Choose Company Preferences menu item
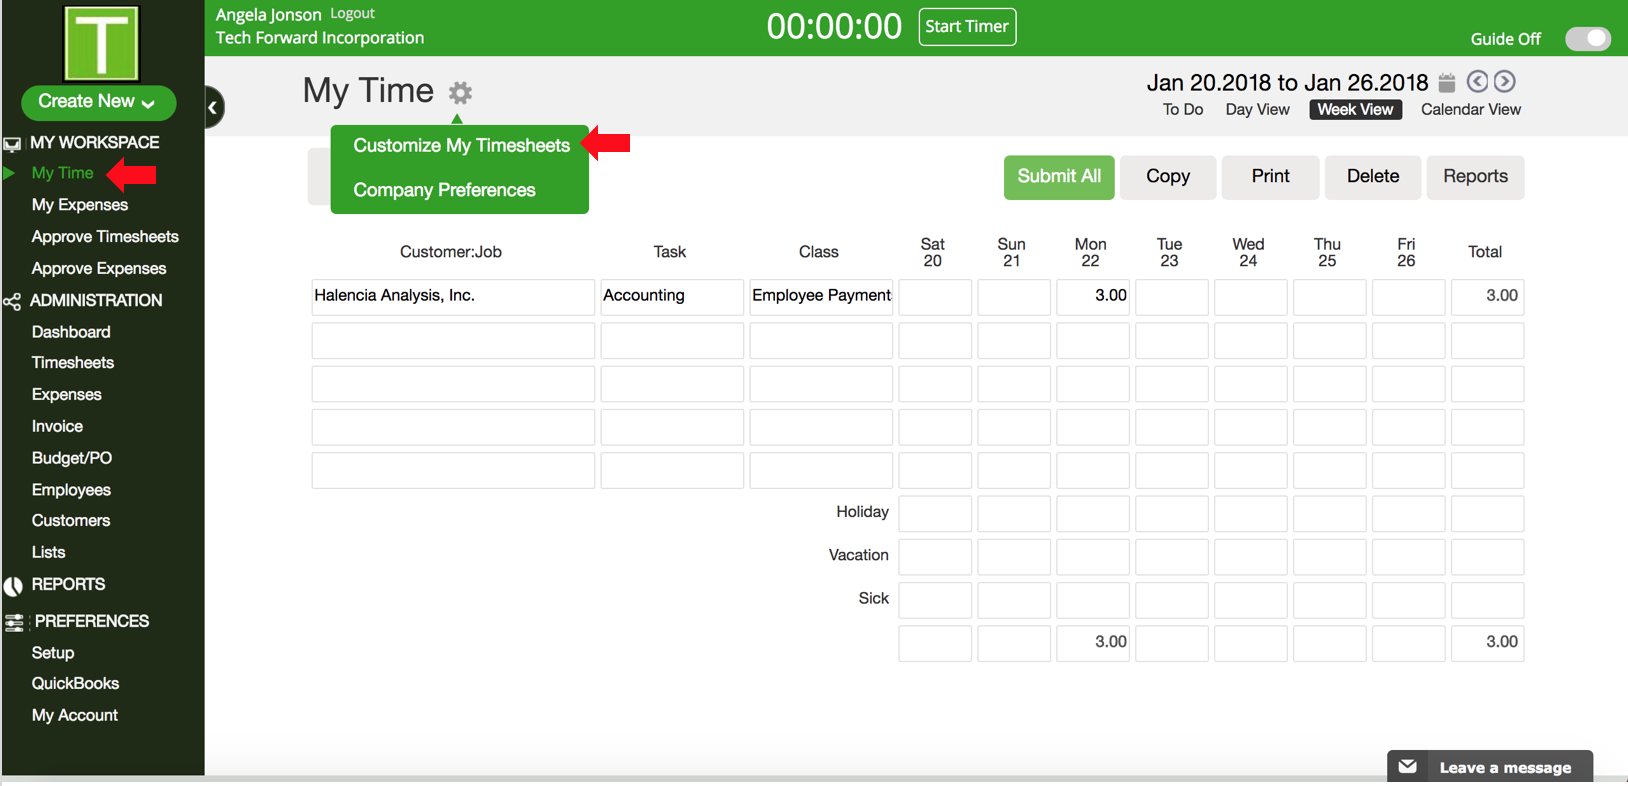Image resolution: width=1628 pixels, height=786 pixels. point(444,190)
